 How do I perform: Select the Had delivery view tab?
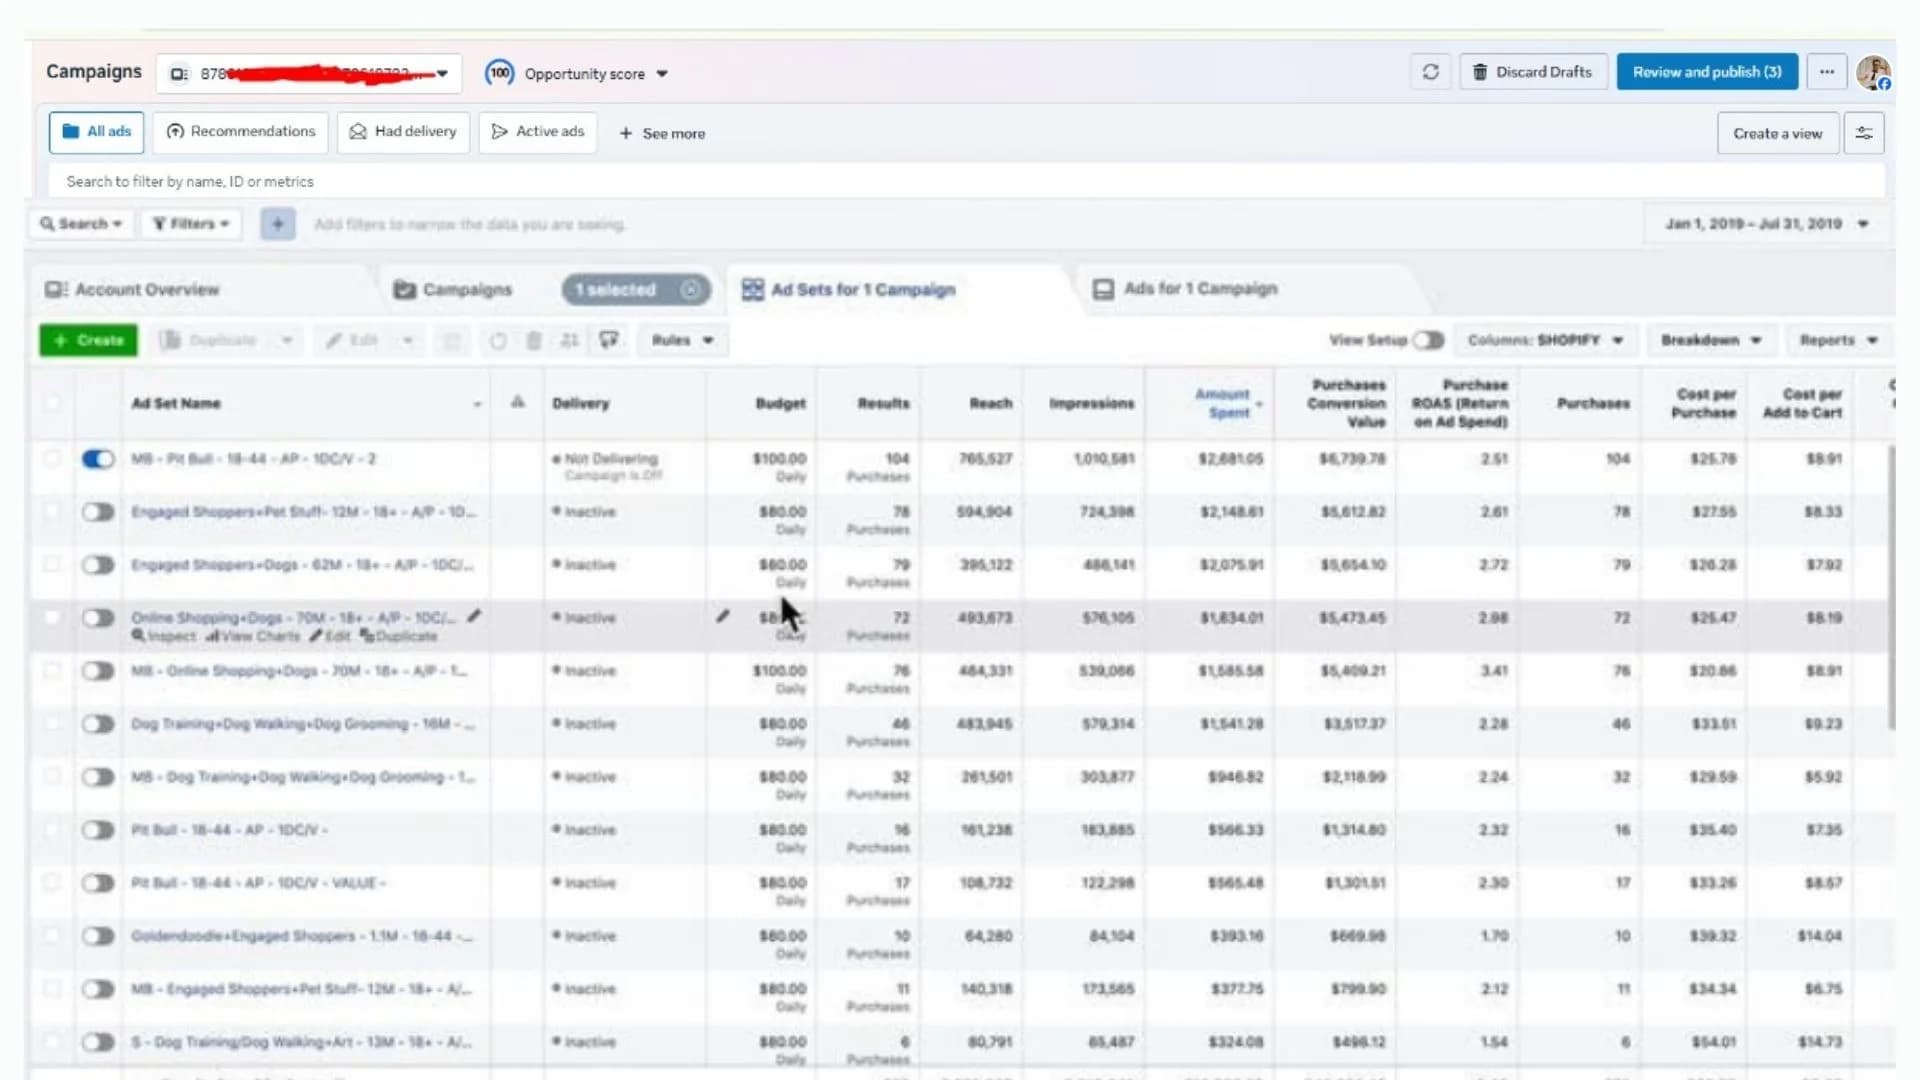pyautogui.click(x=403, y=132)
